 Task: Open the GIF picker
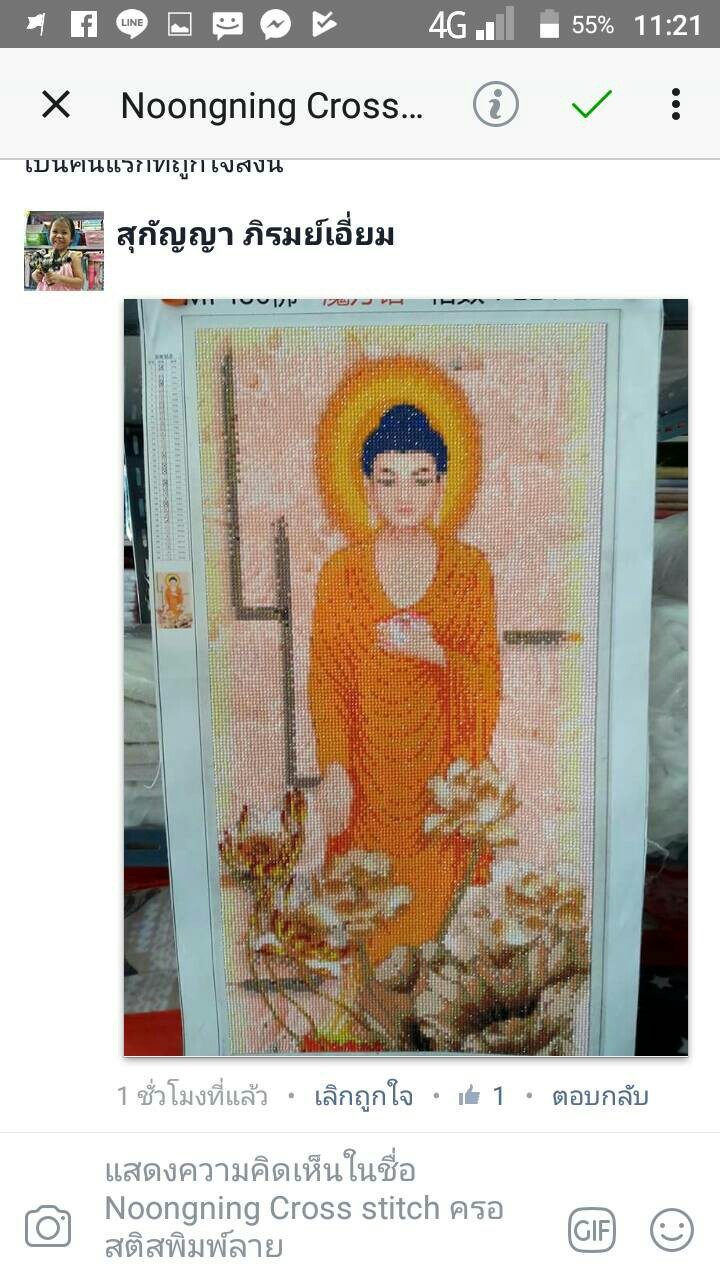592,1230
